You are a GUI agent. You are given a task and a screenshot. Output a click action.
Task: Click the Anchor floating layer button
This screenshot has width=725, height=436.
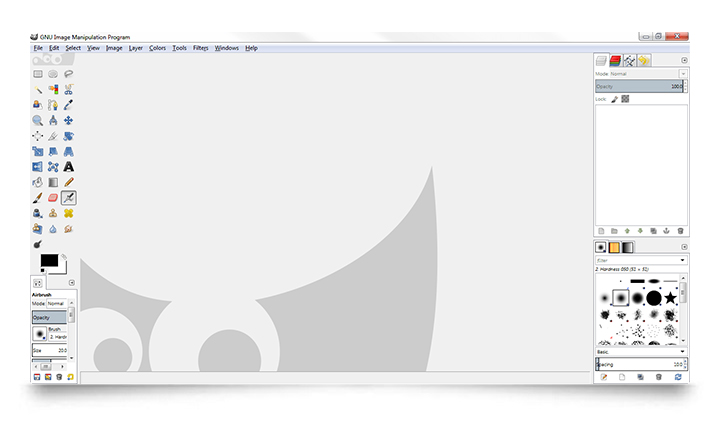pyautogui.click(x=666, y=231)
